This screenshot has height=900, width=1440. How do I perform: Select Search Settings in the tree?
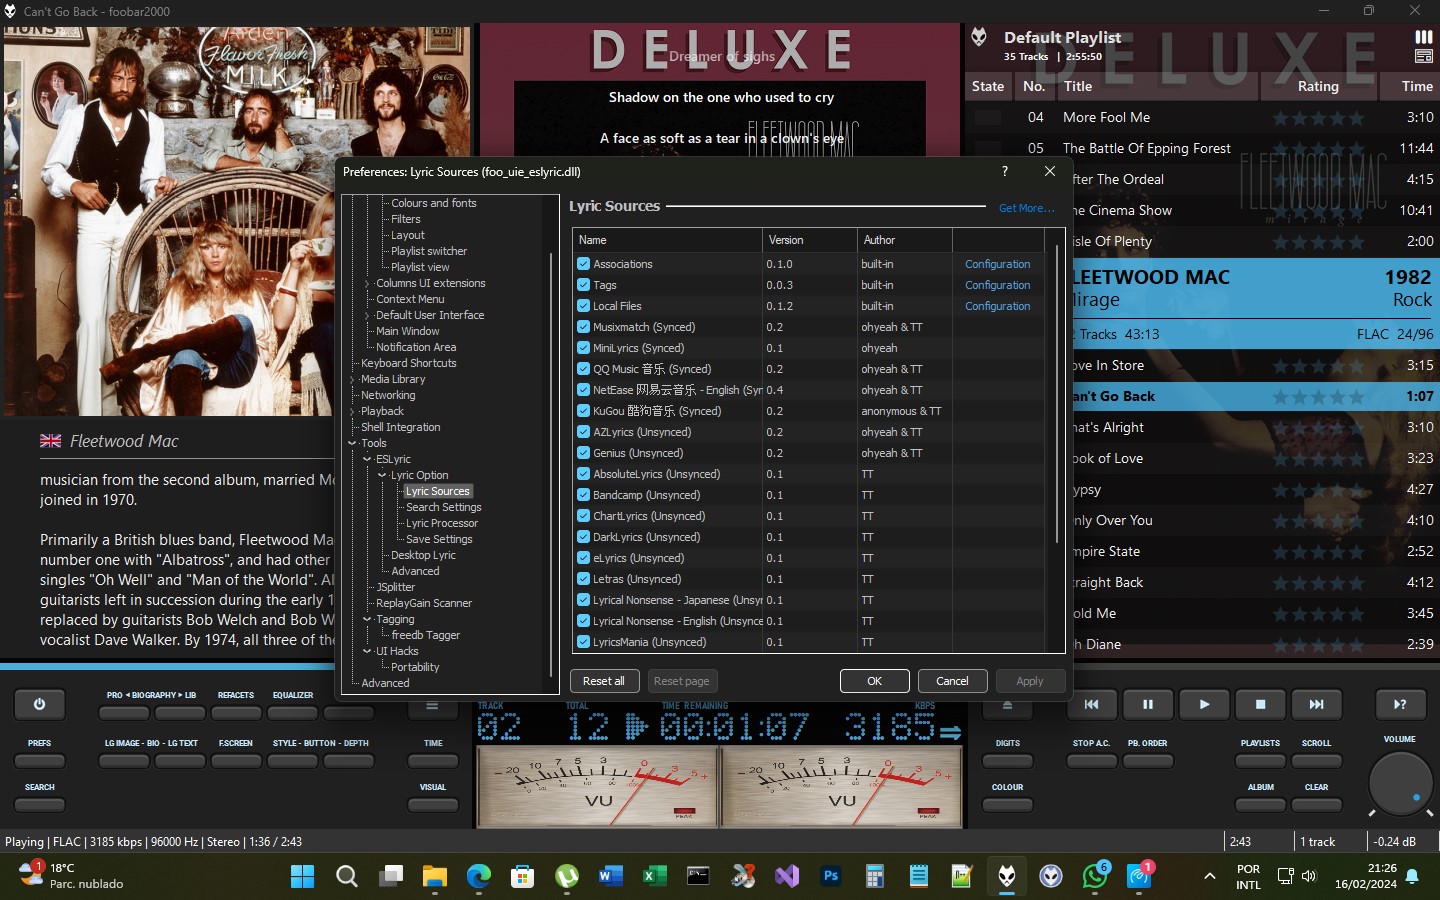[443, 507]
